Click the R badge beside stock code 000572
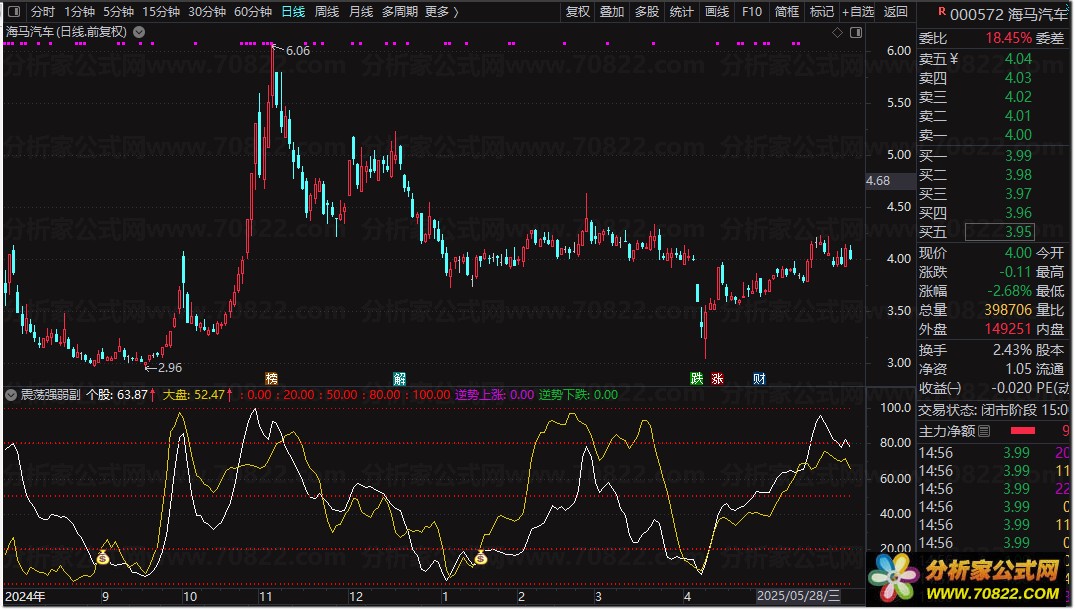Screen dimensions: 1076x610 click(x=942, y=11)
